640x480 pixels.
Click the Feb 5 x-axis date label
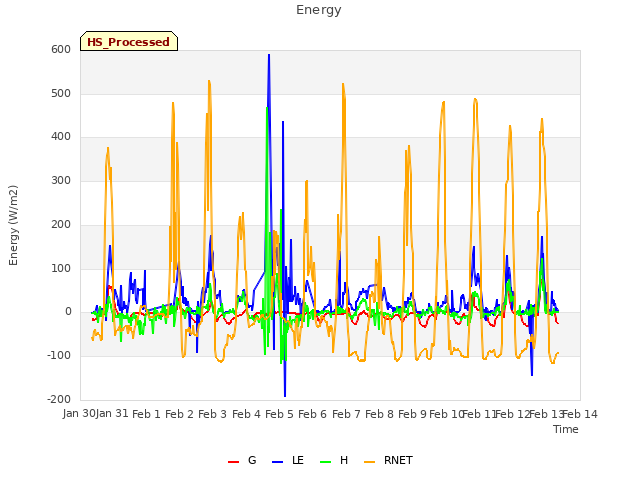[279, 414]
